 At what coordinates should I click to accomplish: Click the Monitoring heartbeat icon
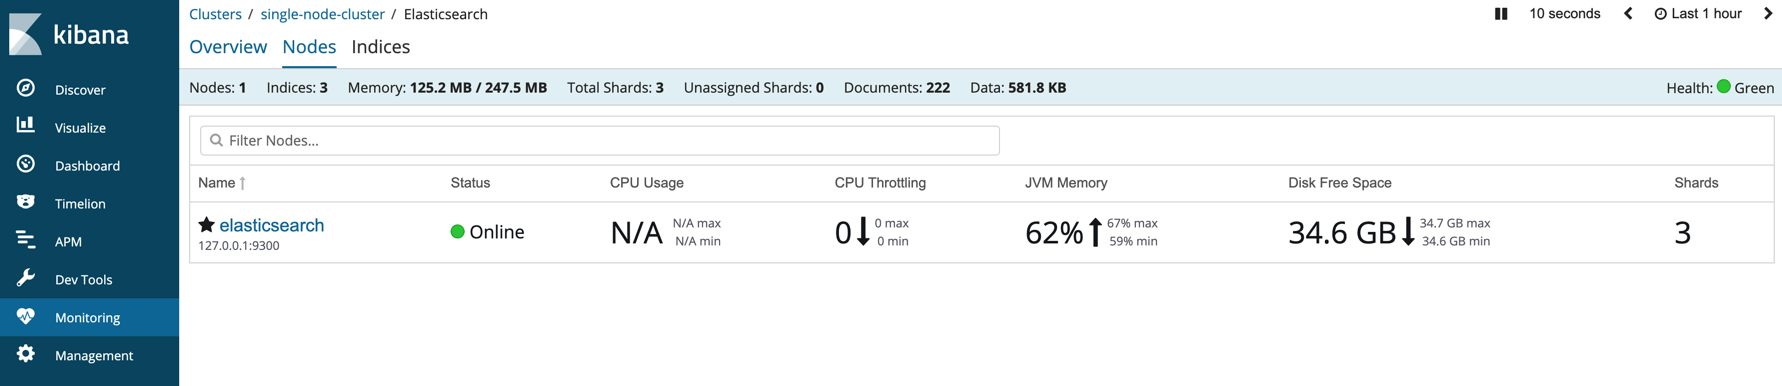[26, 316]
